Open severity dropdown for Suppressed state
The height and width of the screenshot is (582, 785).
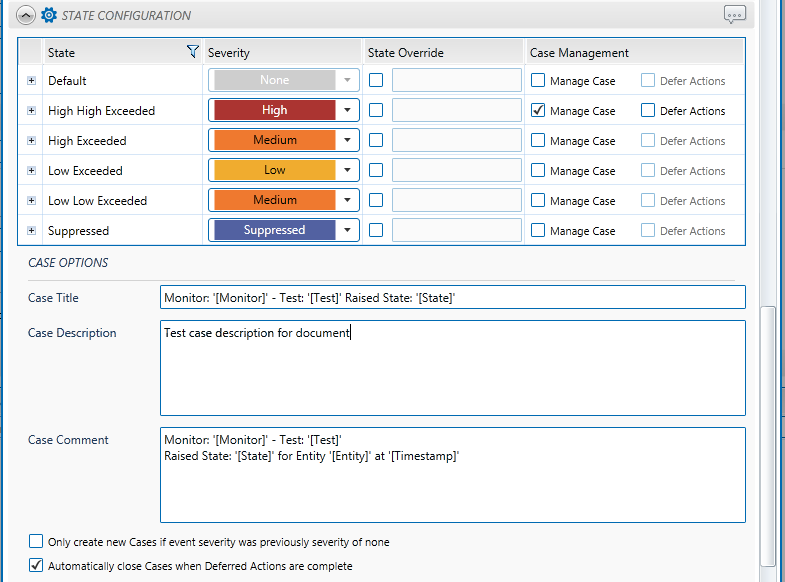pyautogui.click(x=348, y=231)
